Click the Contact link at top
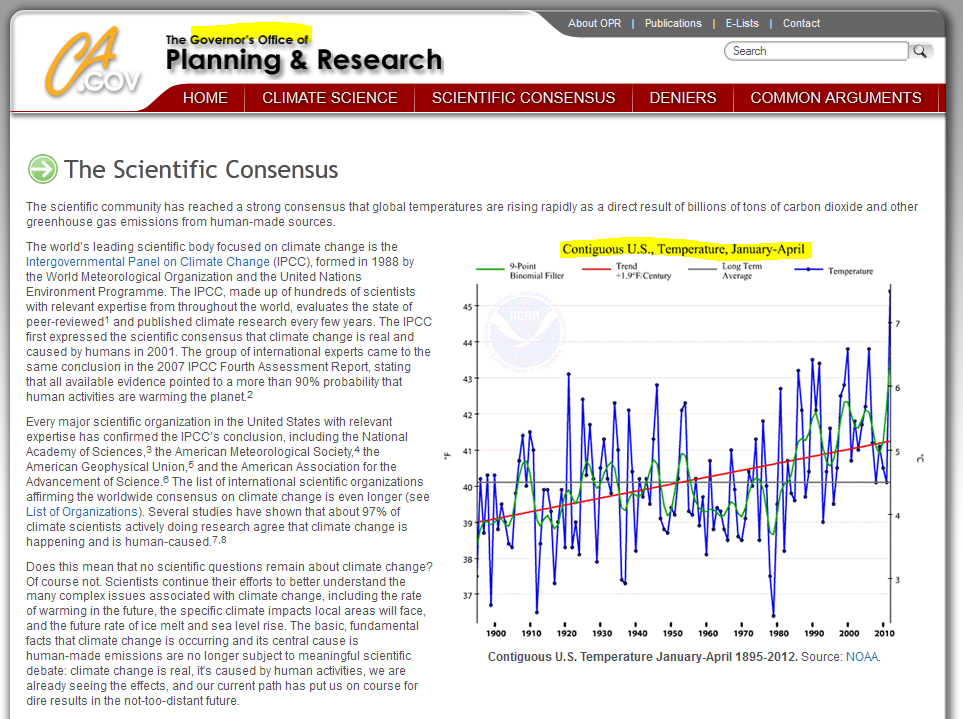Viewport: 963px width, 719px height. [x=801, y=23]
